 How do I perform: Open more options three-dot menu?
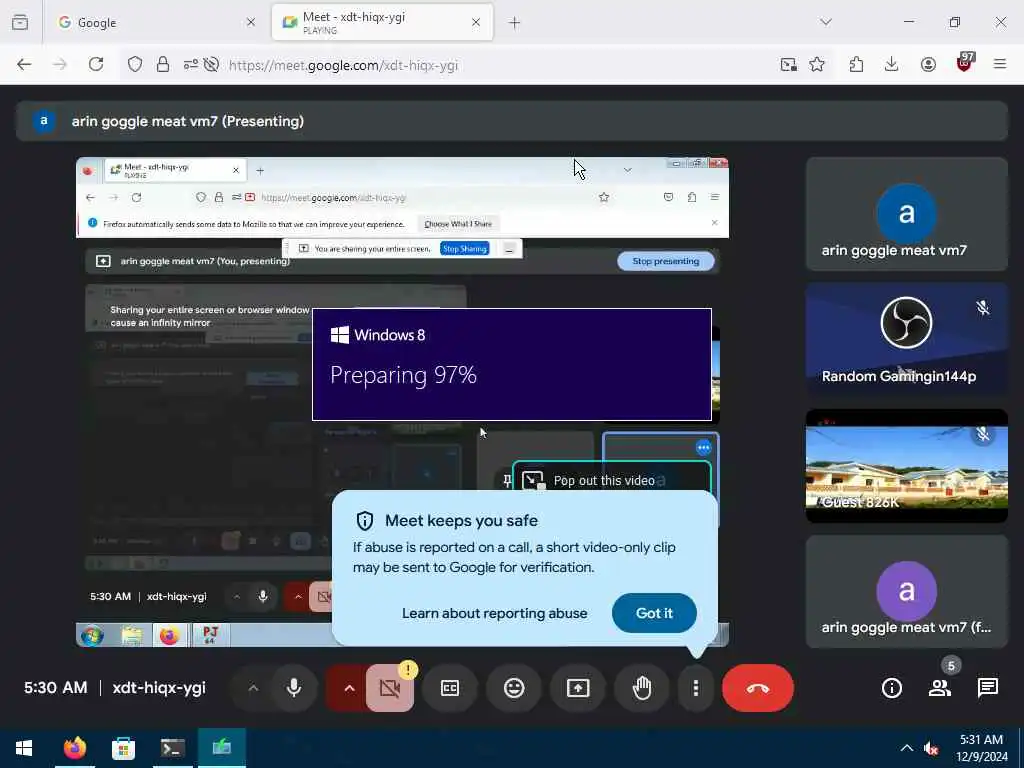[696, 688]
